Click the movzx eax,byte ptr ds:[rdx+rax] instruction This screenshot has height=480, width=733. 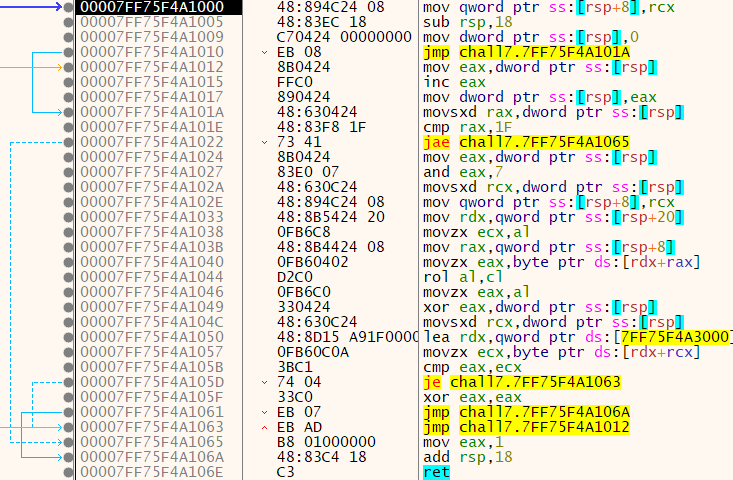[x=561, y=262]
